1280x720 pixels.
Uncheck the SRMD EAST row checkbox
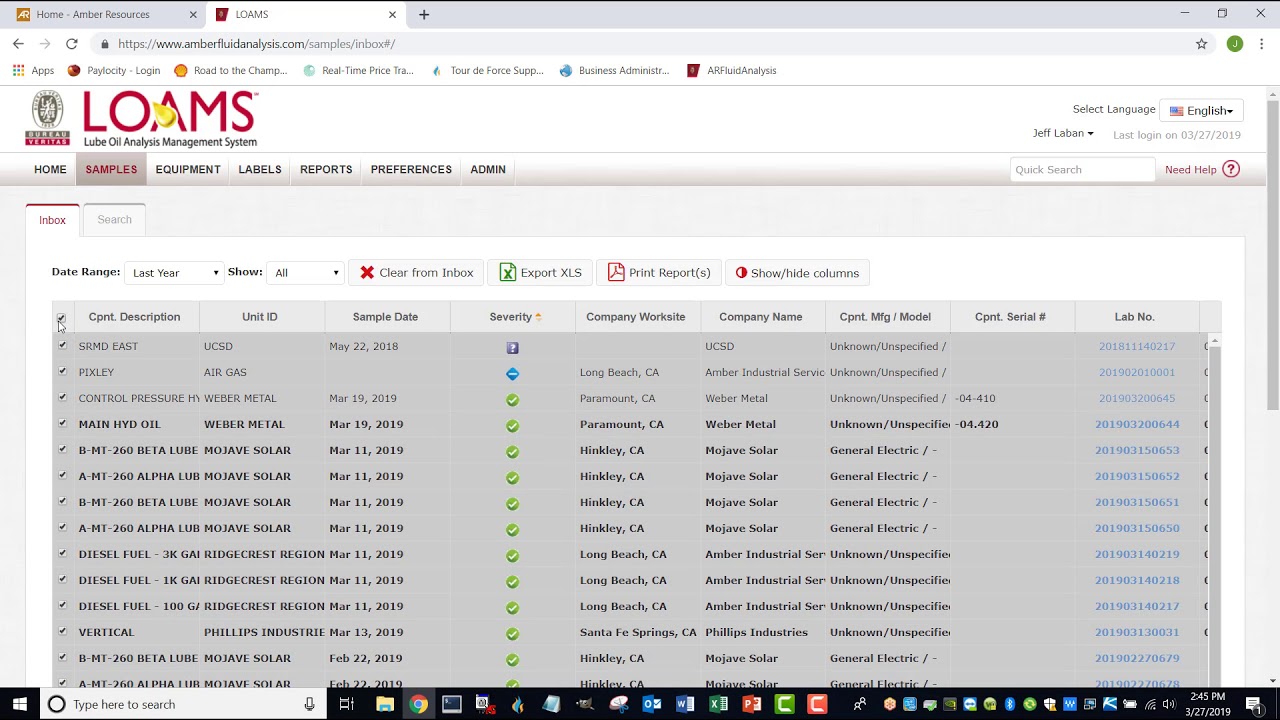pos(62,345)
